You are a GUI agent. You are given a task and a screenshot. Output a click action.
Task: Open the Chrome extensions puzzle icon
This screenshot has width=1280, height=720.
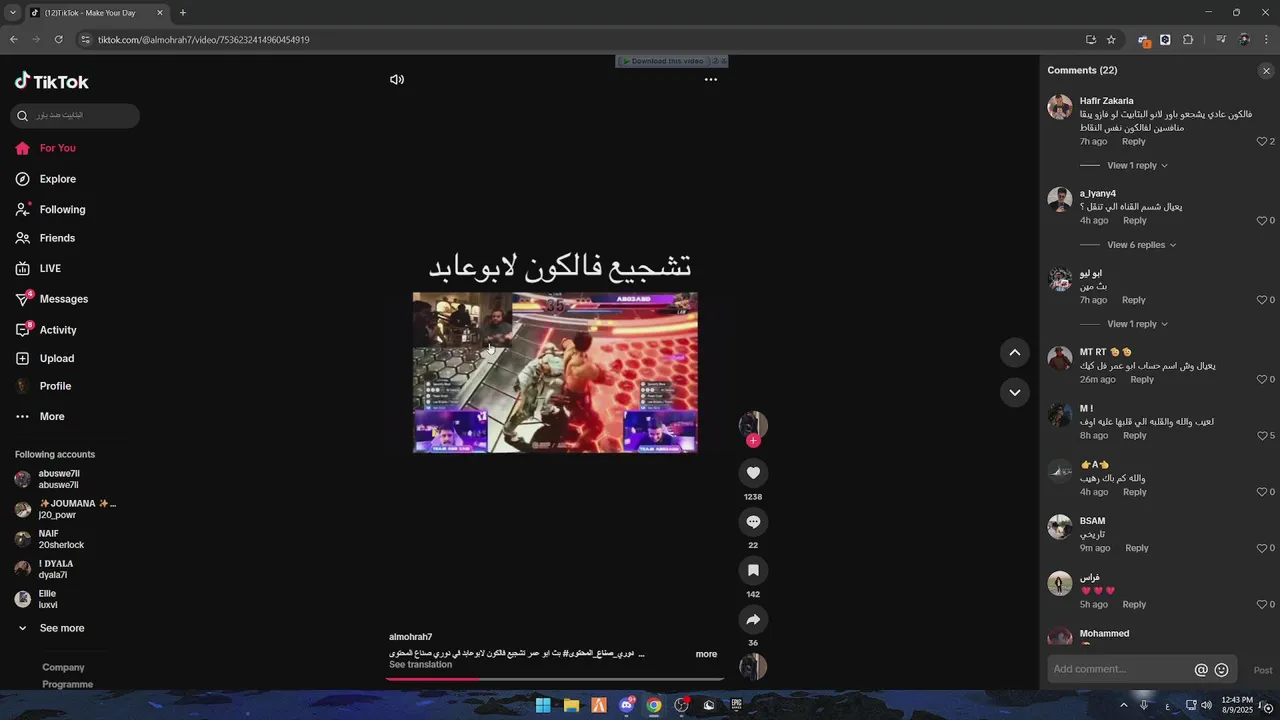click(x=1188, y=40)
